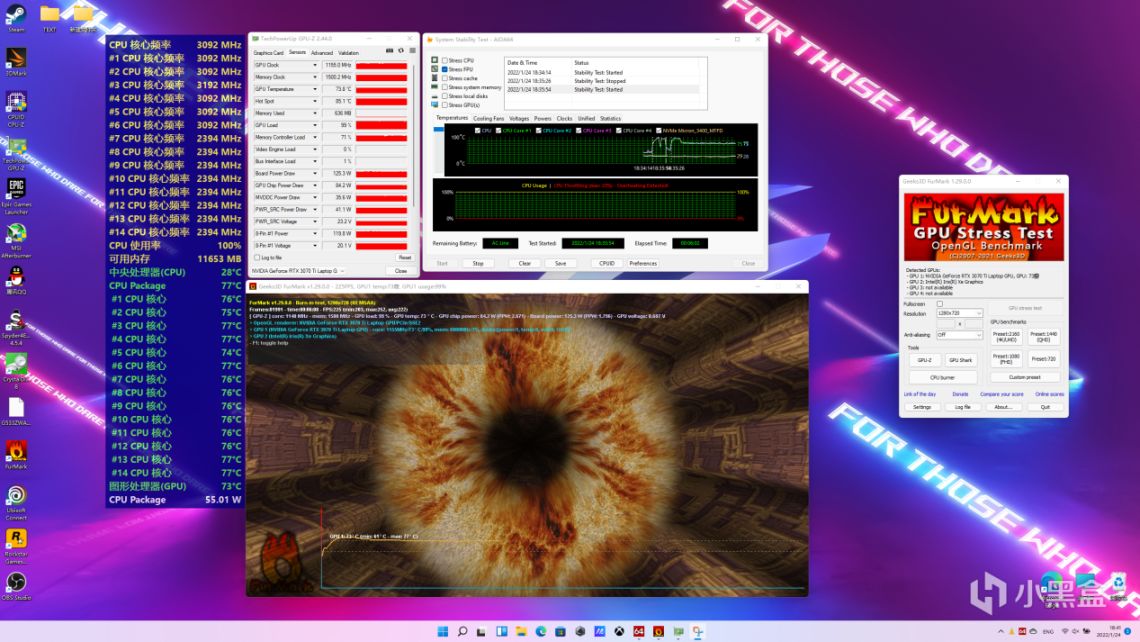
Task: Click GPU-Z screenshot camera icon
Action: (389, 51)
